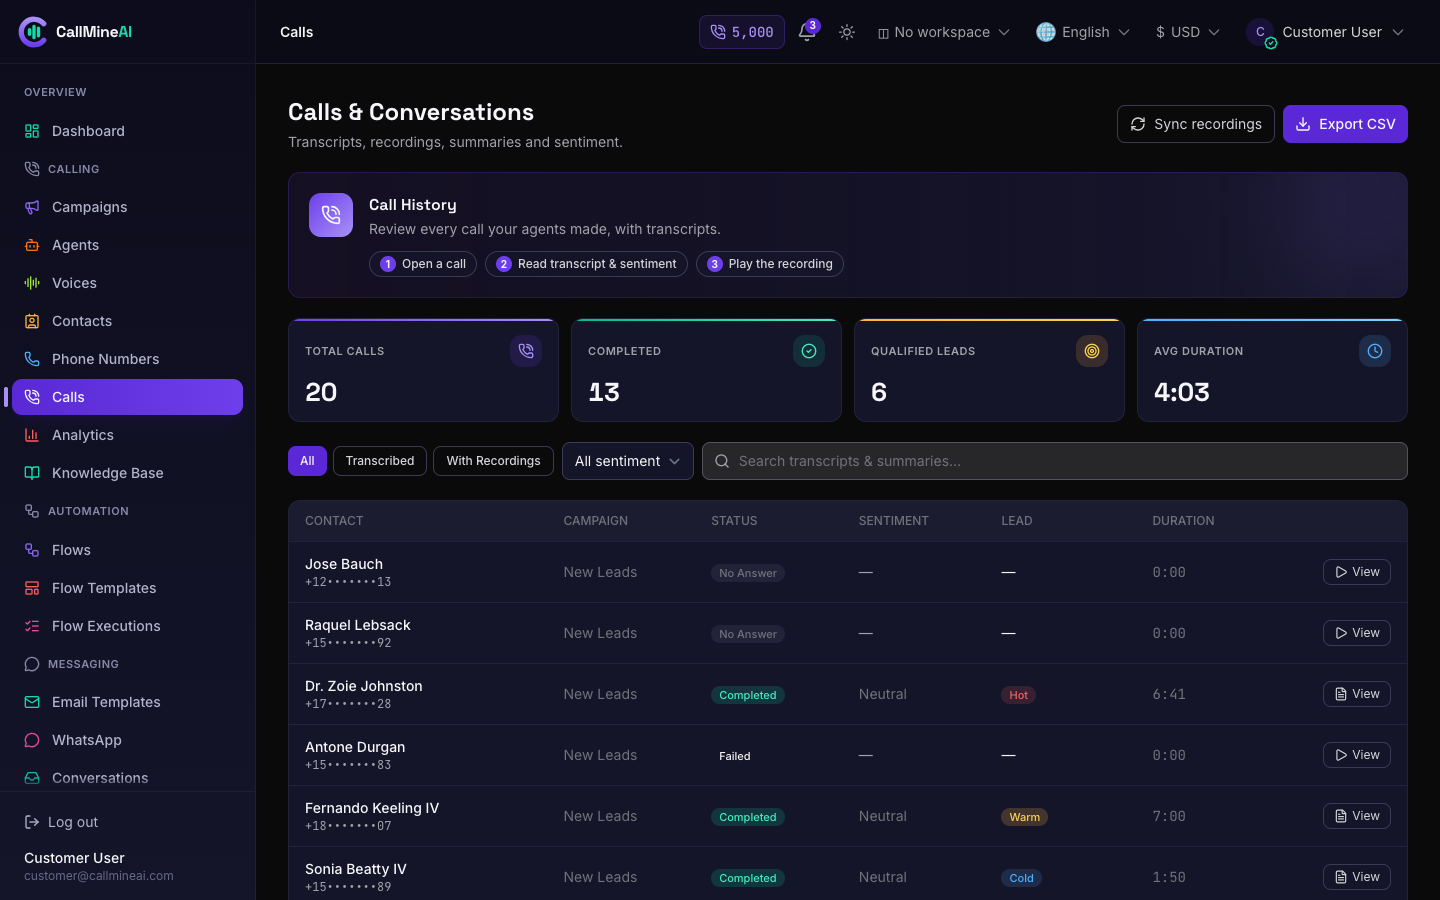Select the active Calls sidebar item
The height and width of the screenshot is (900, 1440).
pos(128,397)
